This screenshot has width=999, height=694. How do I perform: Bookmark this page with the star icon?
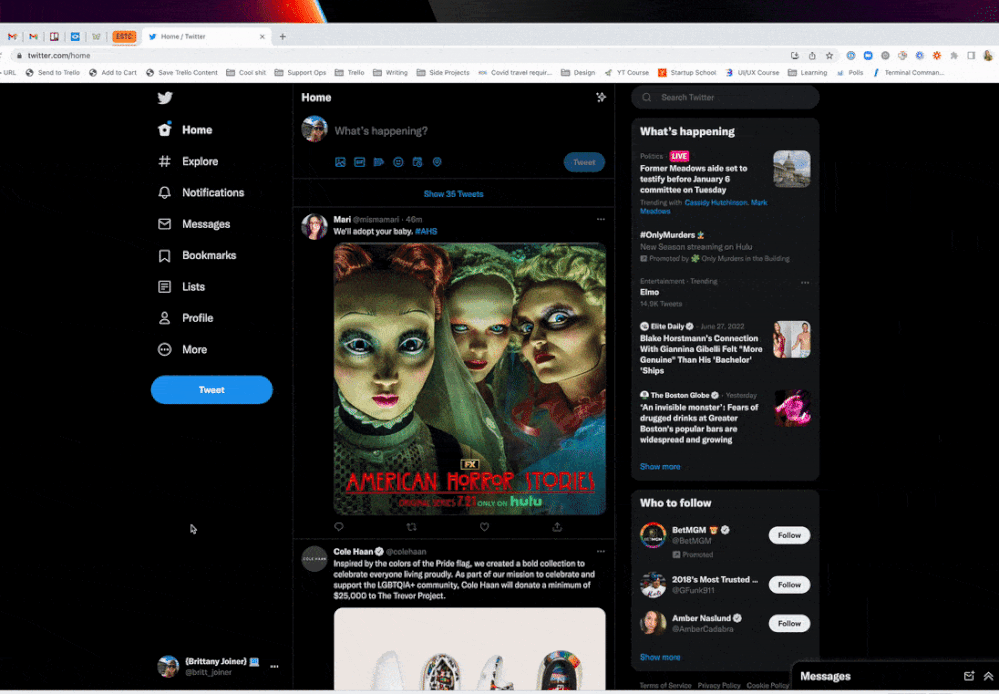pyautogui.click(x=829, y=55)
